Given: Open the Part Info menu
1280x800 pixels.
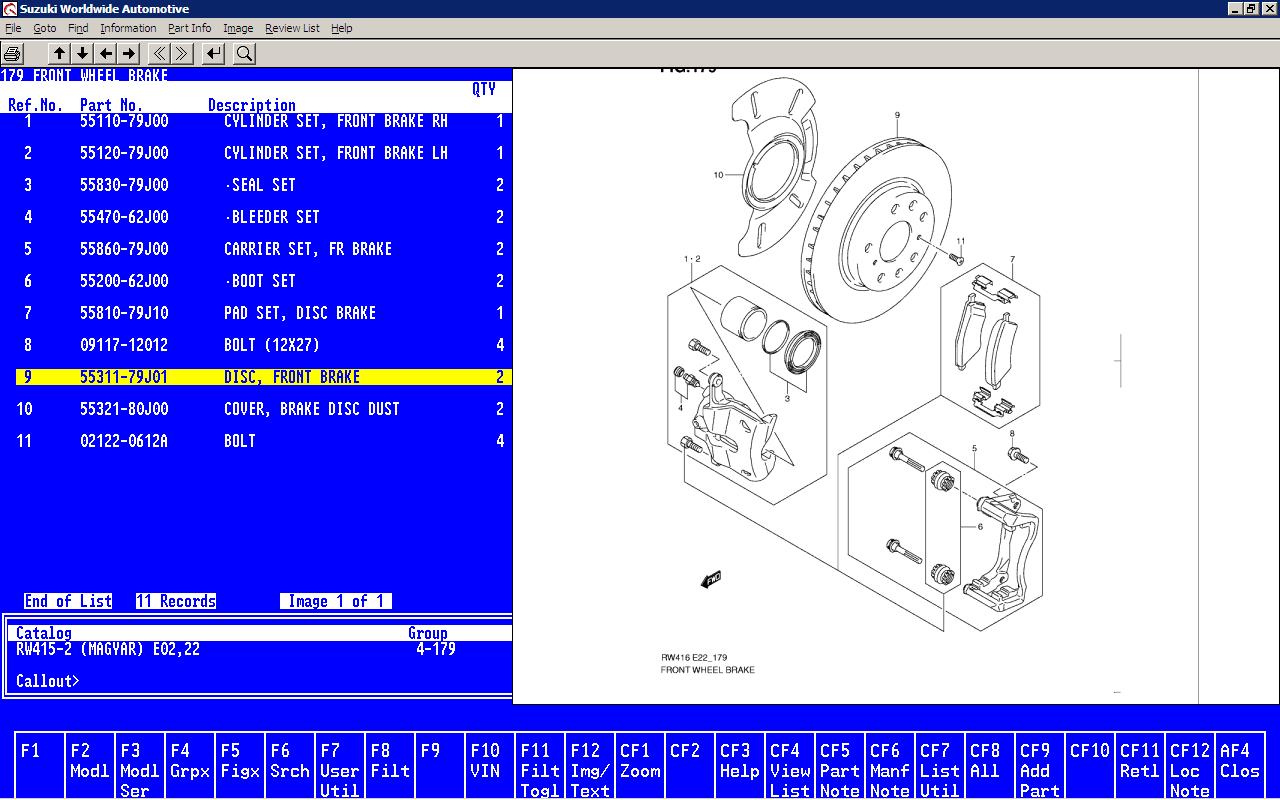Looking at the screenshot, I should [189, 28].
